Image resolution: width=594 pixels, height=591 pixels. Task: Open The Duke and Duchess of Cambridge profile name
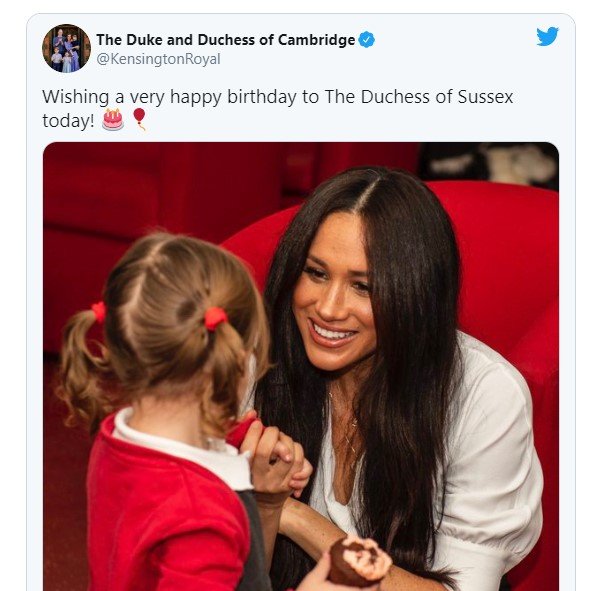coord(226,40)
